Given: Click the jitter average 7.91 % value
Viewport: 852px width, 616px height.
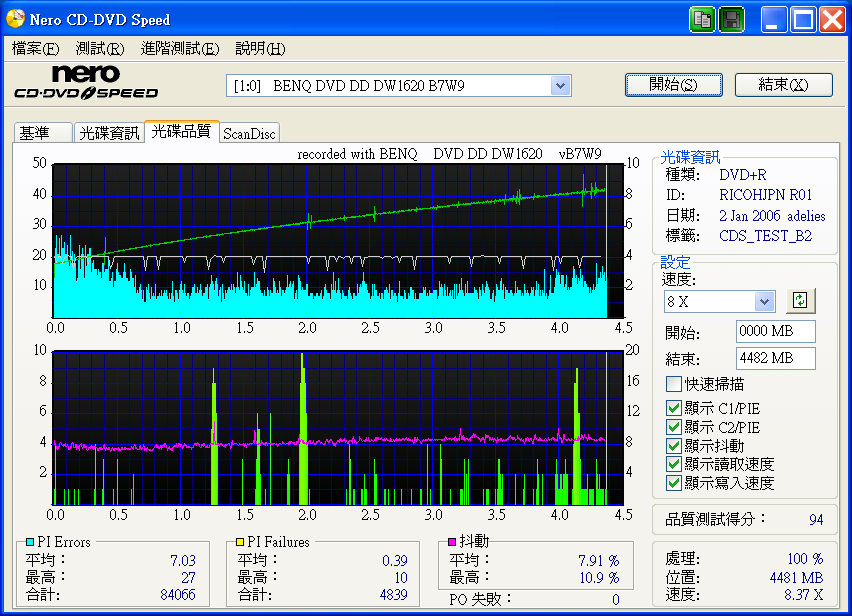Looking at the screenshot, I should click(599, 560).
